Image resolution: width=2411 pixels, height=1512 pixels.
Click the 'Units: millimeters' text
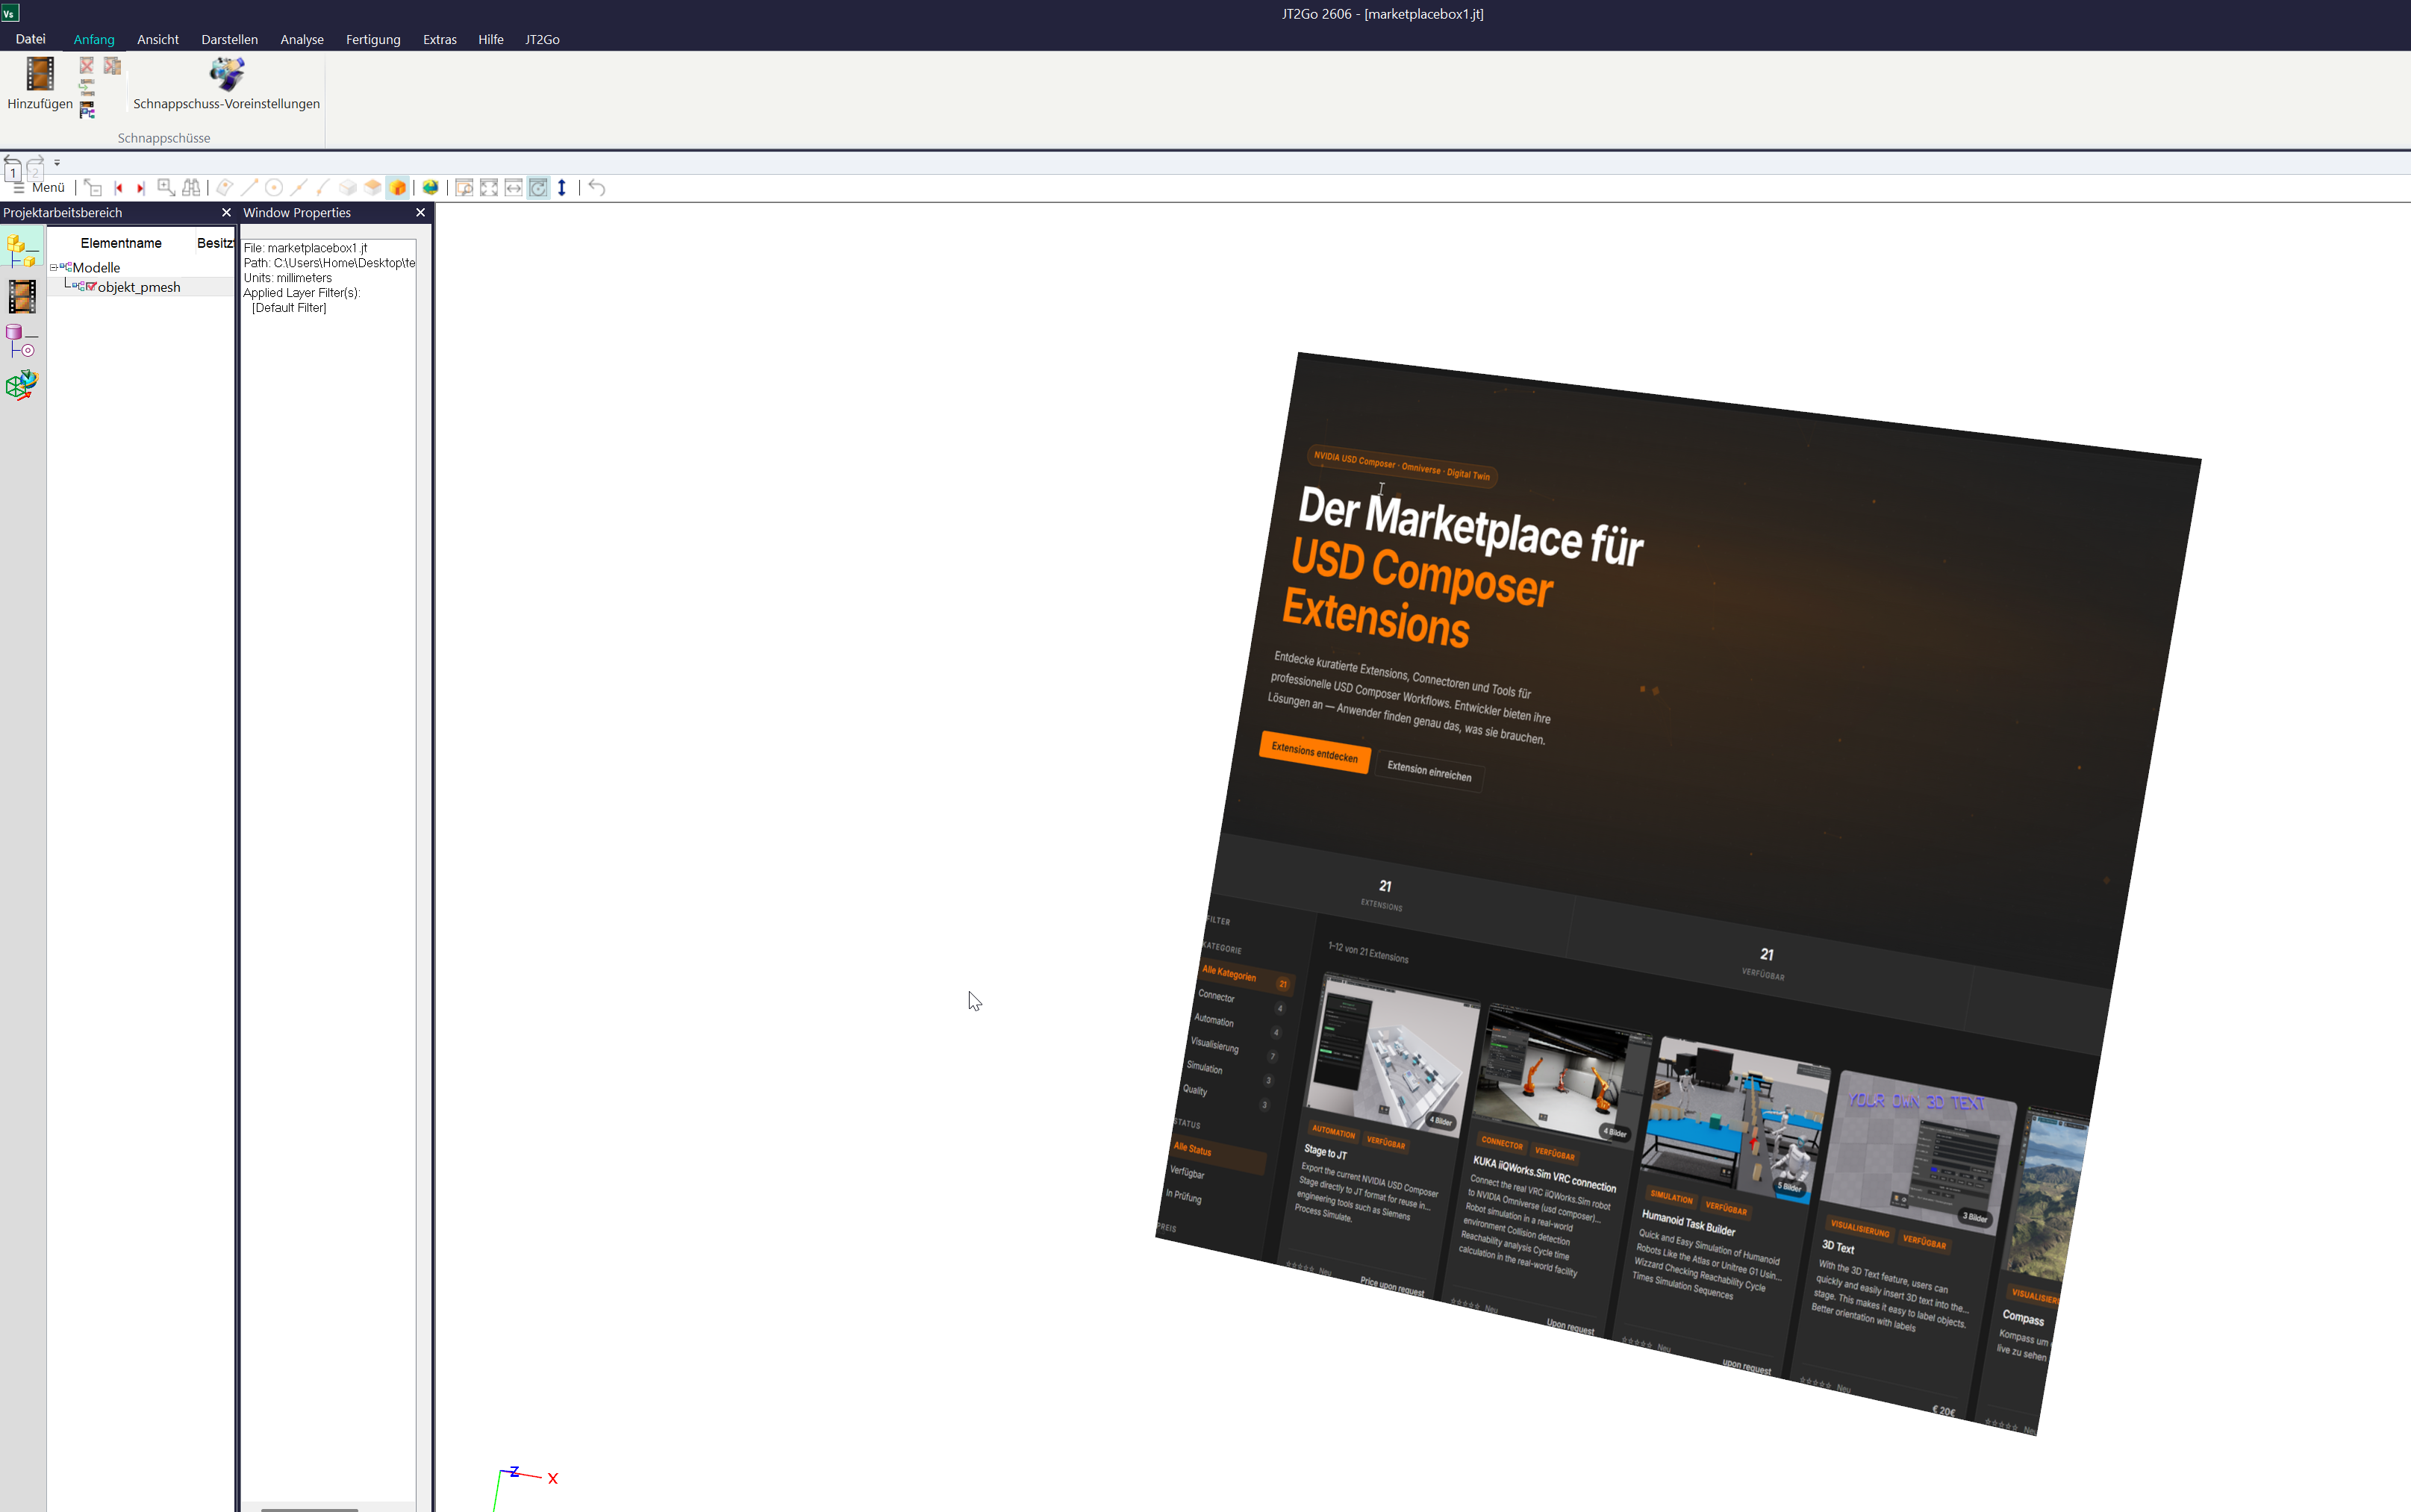point(288,278)
